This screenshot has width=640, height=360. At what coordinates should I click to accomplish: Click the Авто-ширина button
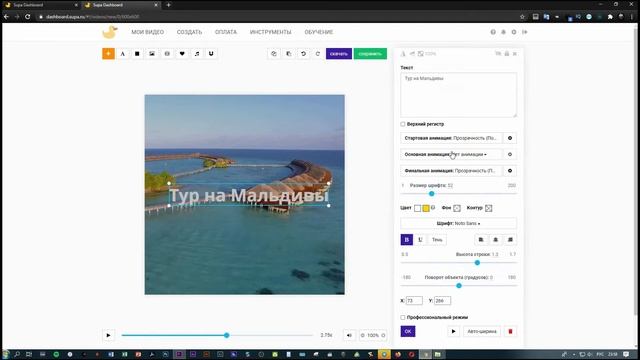[482, 331]
